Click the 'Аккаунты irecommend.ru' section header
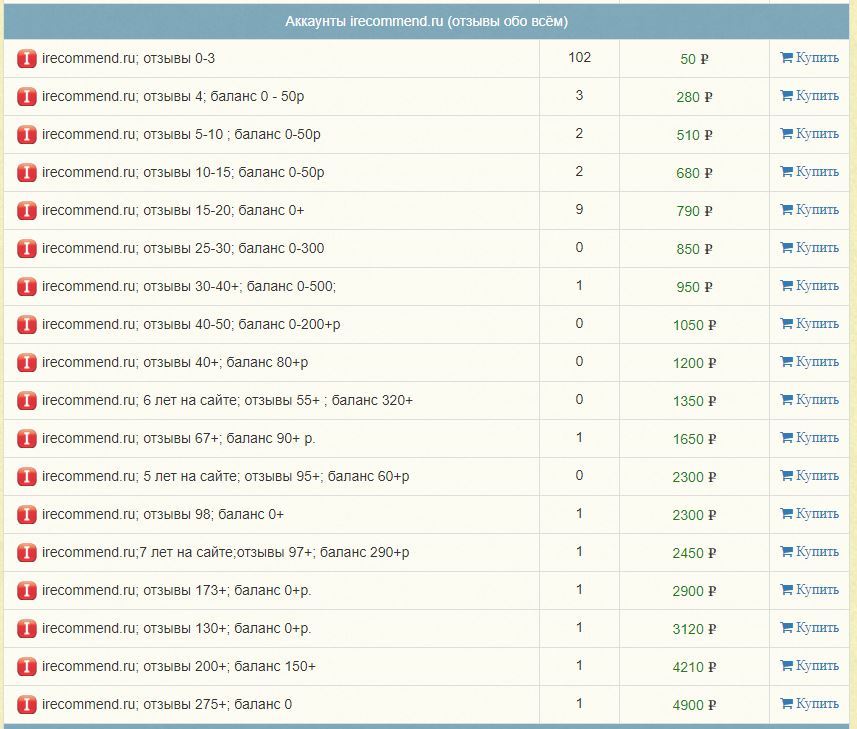The image size is (857, 729). point(427,21)
